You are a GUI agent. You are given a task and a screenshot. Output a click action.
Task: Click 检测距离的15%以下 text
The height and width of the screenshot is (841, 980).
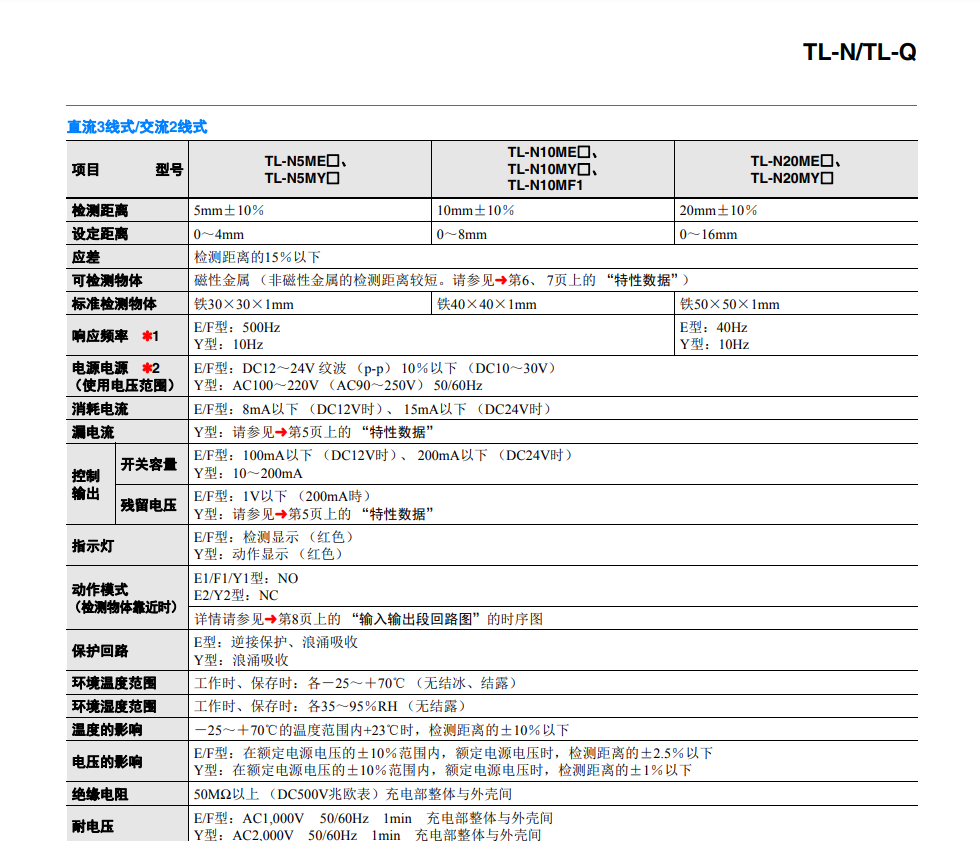pyautogui.click(x=258, y=257)
